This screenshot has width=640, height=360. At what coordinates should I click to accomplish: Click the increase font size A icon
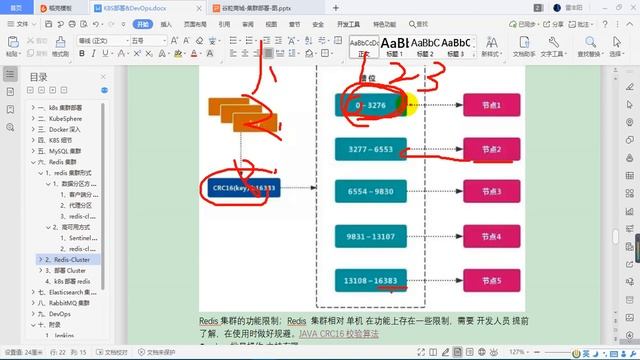pyautogui.click(x=174, y=40)
